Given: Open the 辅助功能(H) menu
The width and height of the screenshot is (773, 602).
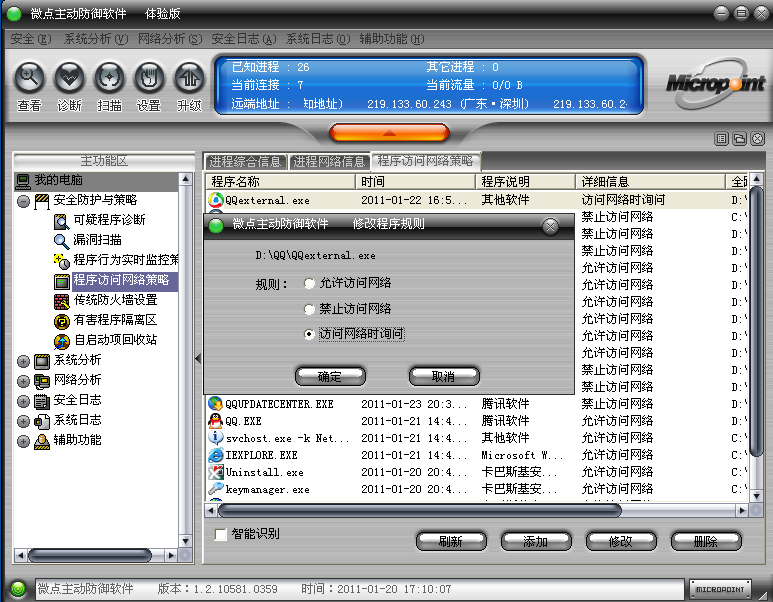Looking at the screenshot, I should pyautogui.click(x=391, y=39).
